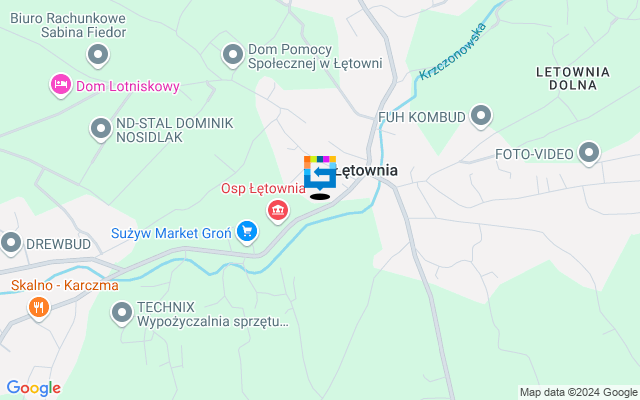Click the Osp Łętownia red civic icon

click(278, 211)
